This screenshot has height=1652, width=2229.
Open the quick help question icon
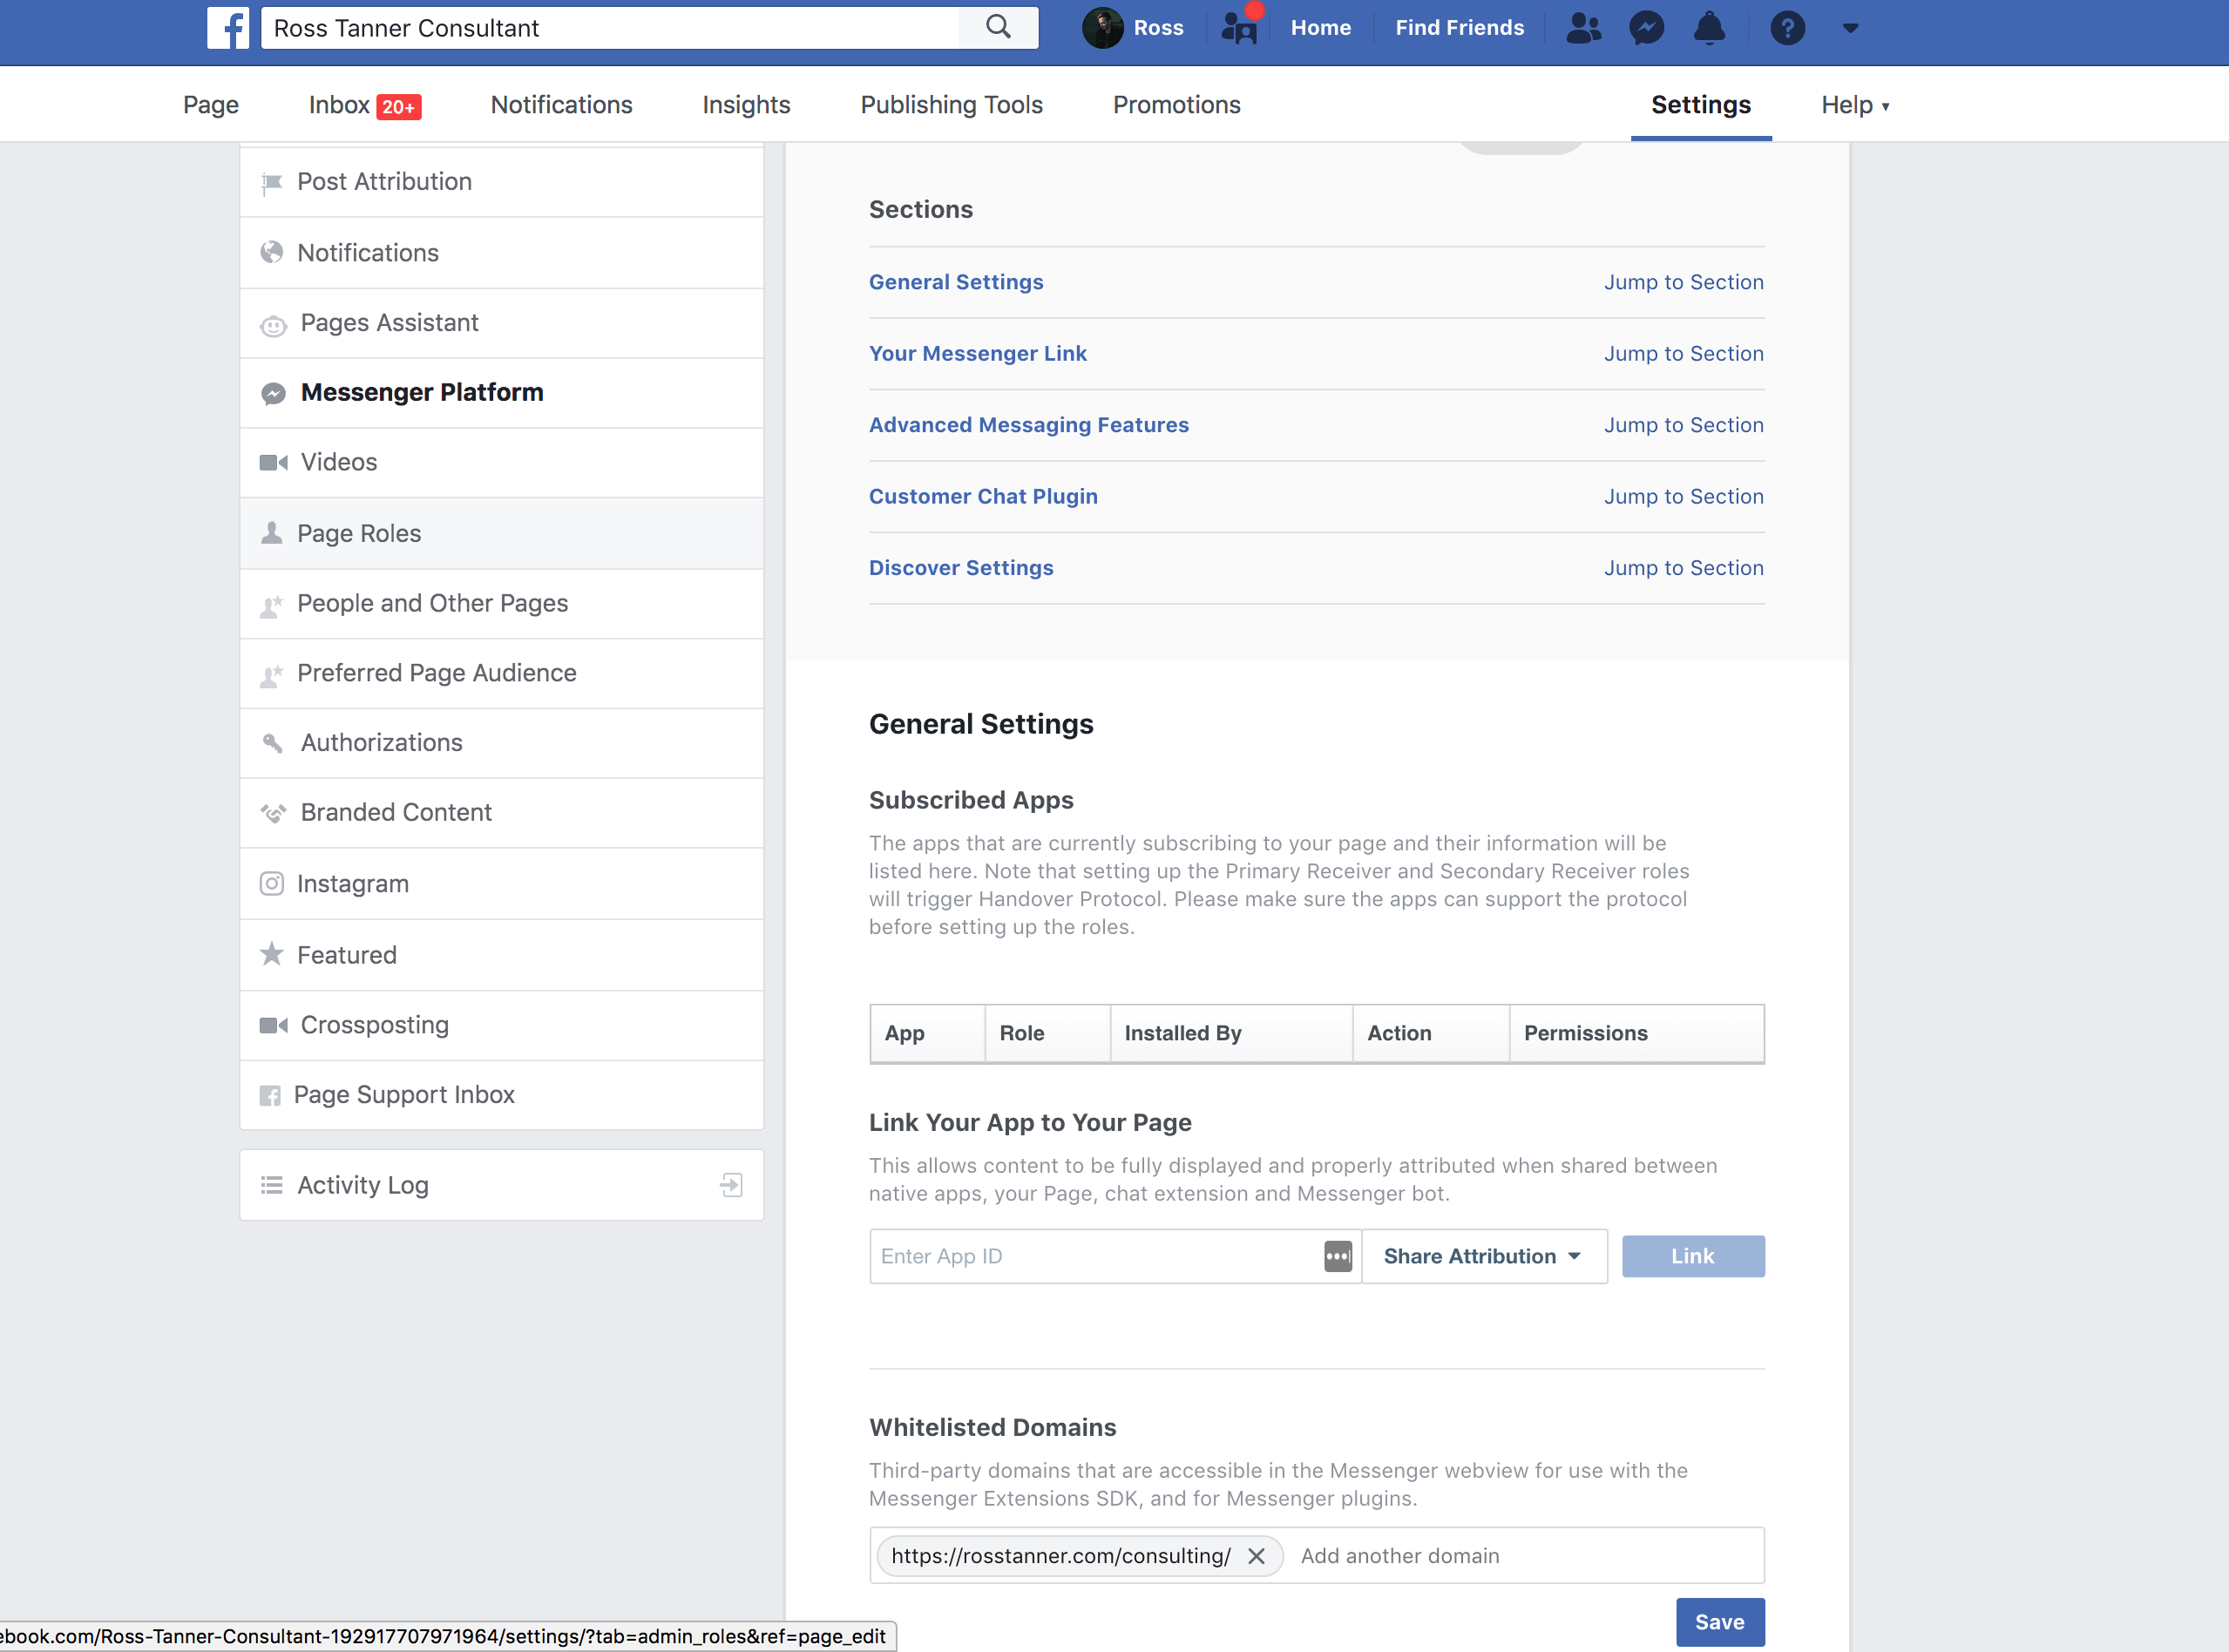pos(1787,27)
